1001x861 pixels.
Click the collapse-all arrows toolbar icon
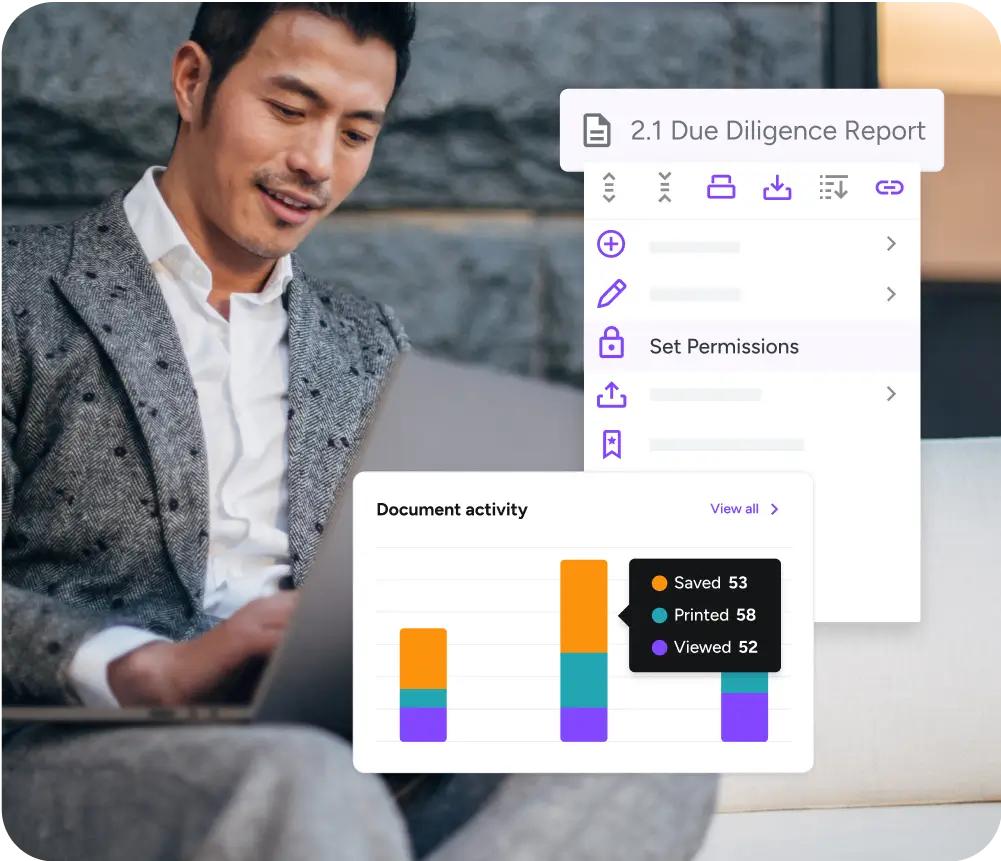click(x=665, y=187)
